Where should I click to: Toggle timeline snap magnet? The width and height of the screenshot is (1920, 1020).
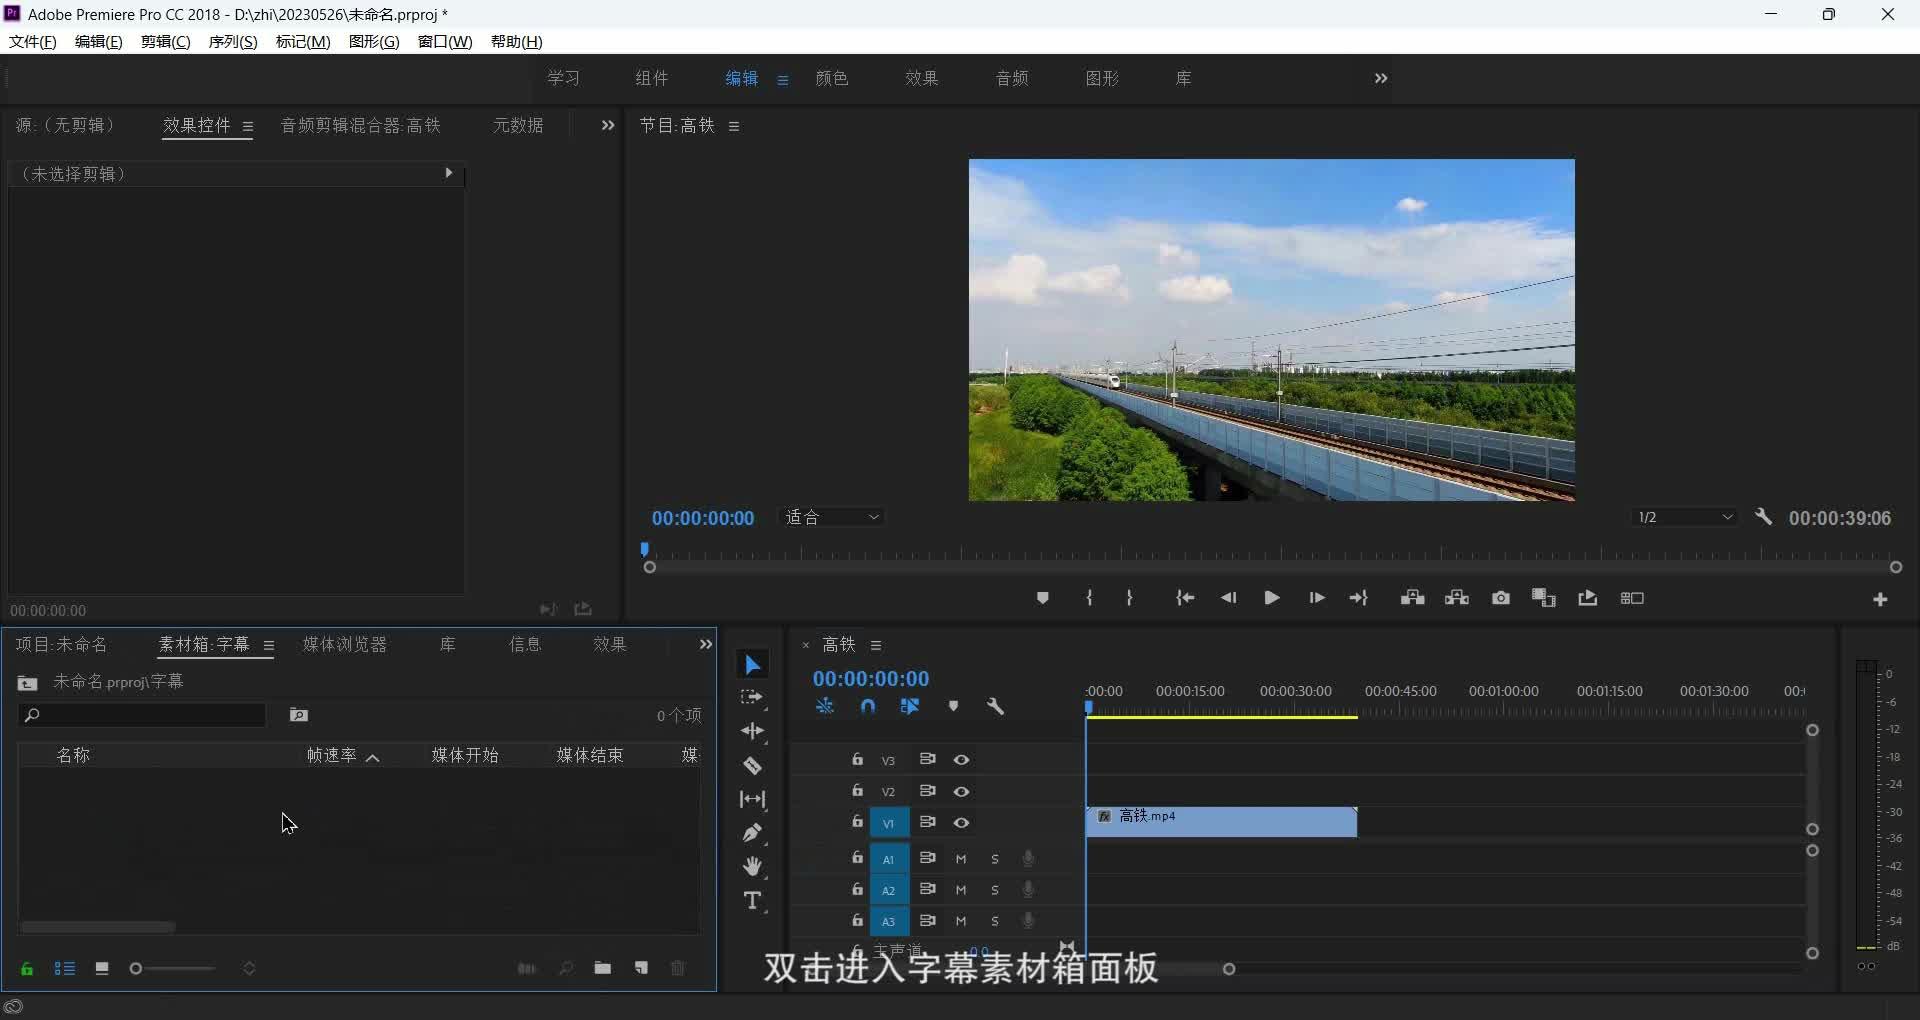pyautogui.click(x=868, y=706)
